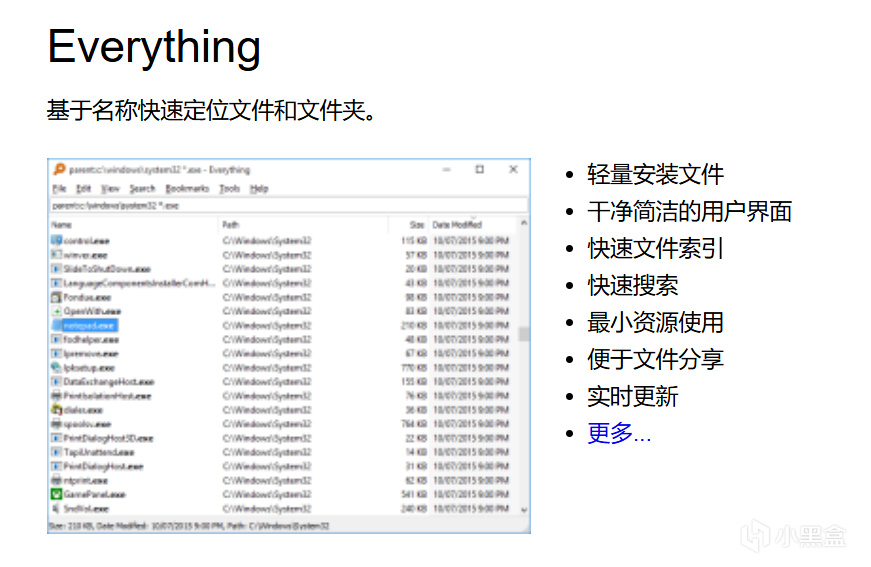Open the Bookmarks menu

pos(187,189)
